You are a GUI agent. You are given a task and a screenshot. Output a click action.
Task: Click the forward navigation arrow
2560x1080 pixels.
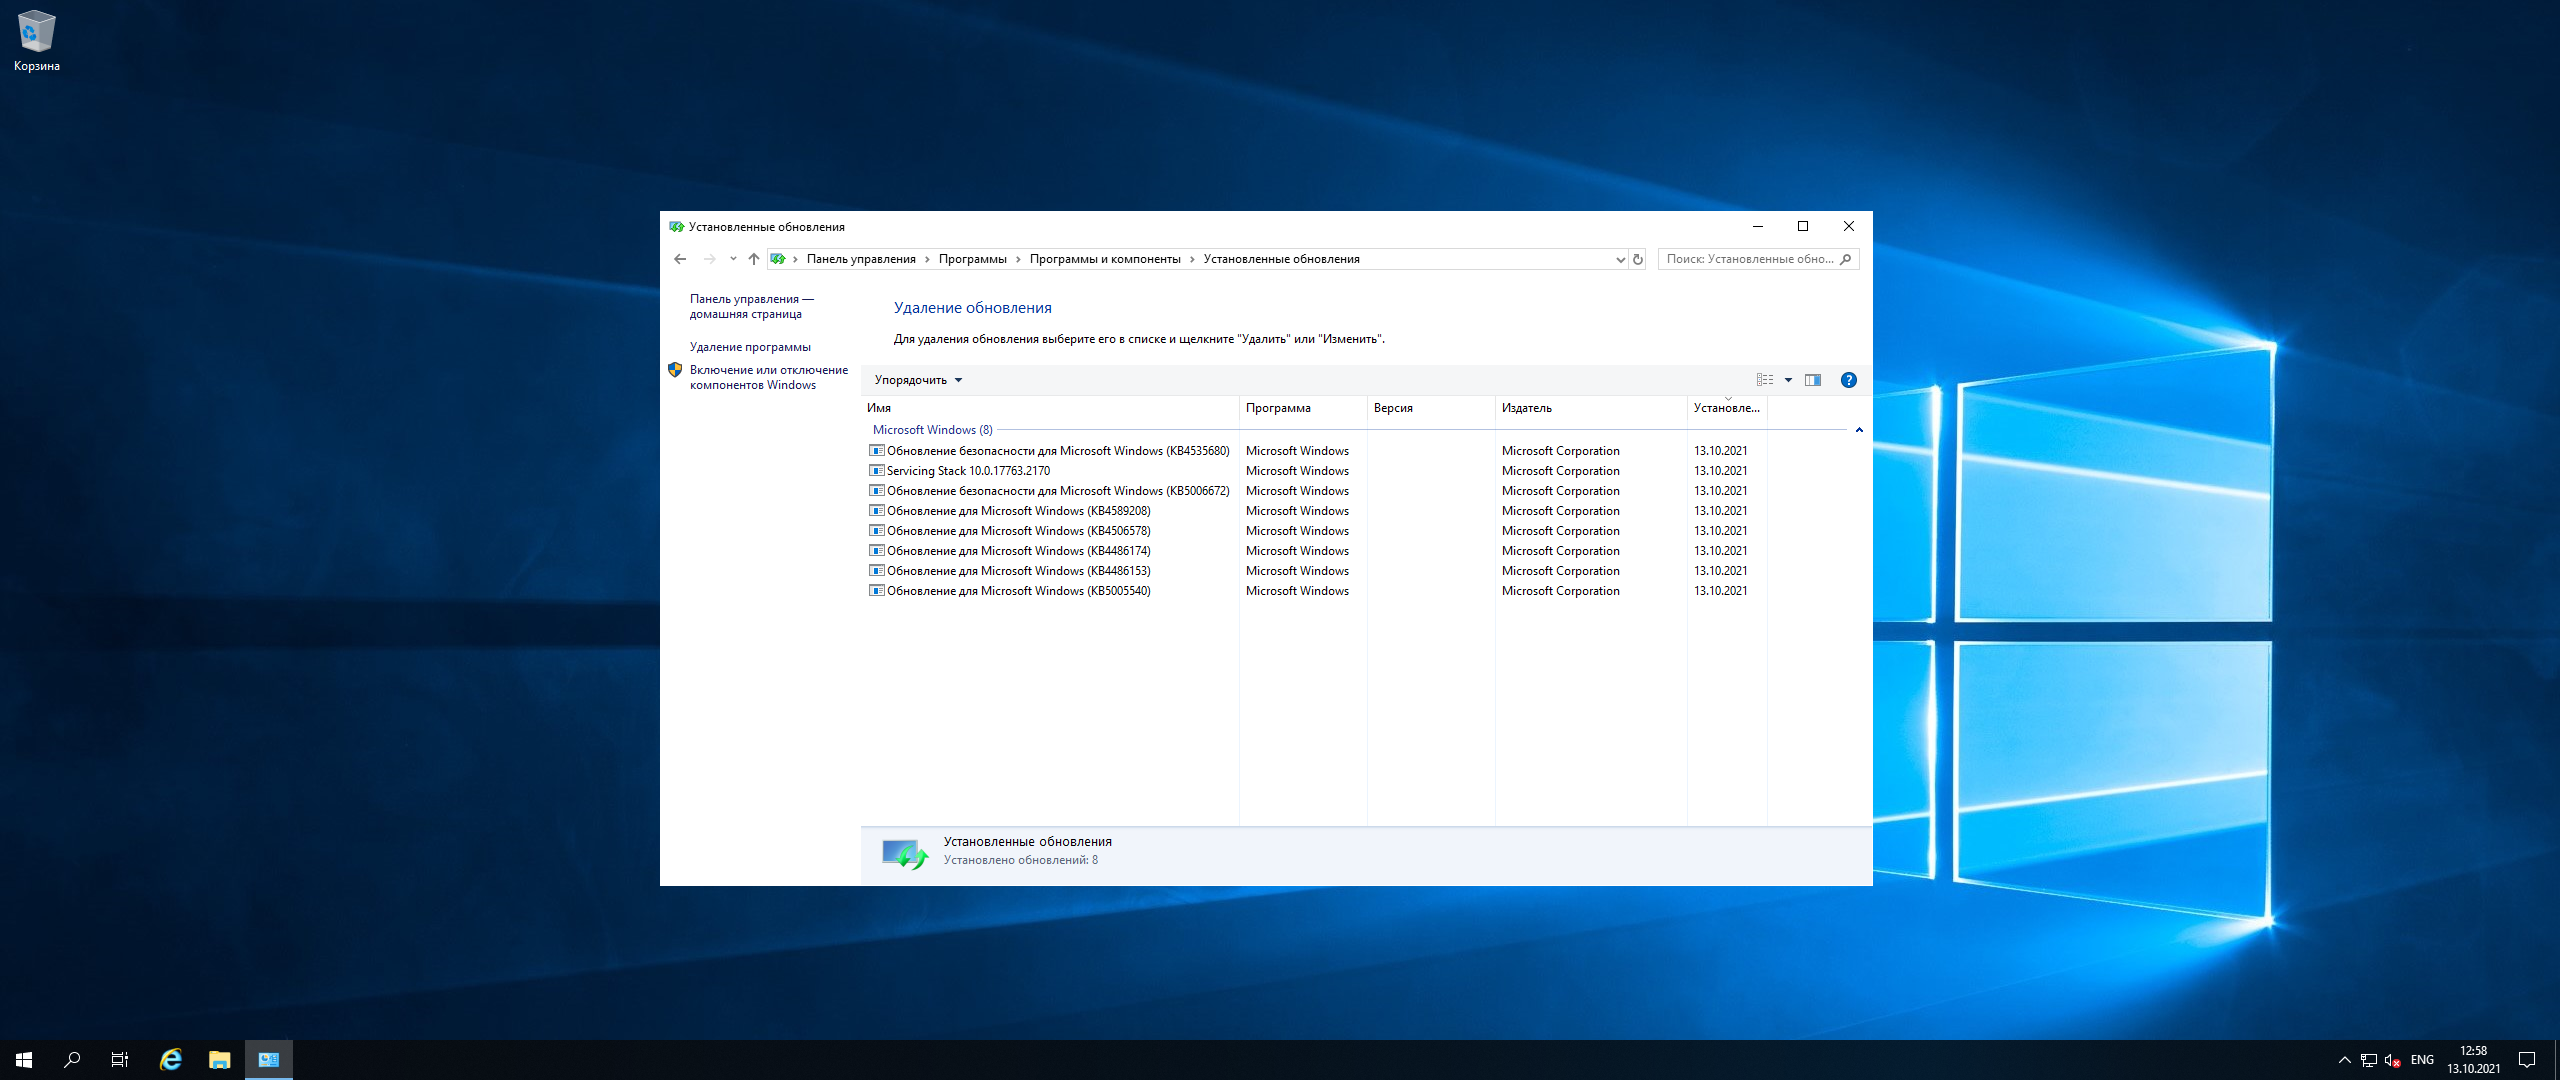[709, 259]
